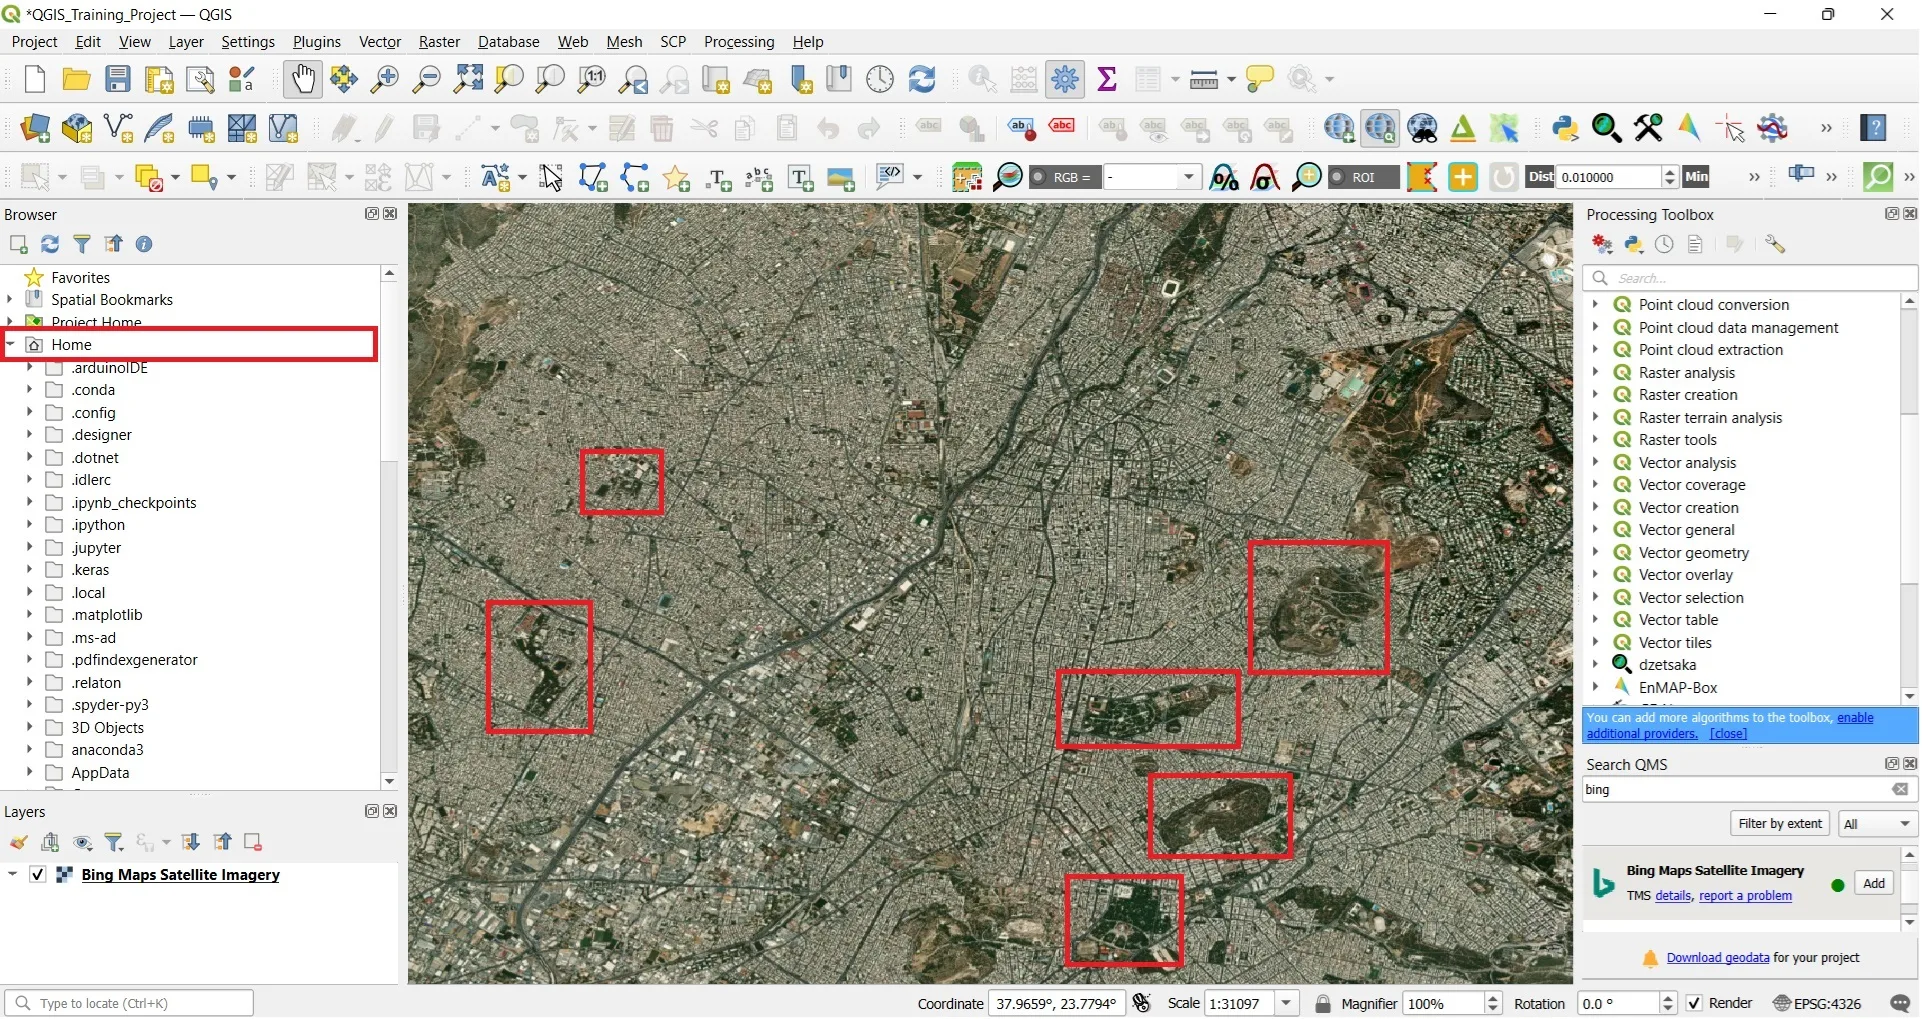Click the Download geodata link
The image size is (1922, 1019).
click(1717, 958)
